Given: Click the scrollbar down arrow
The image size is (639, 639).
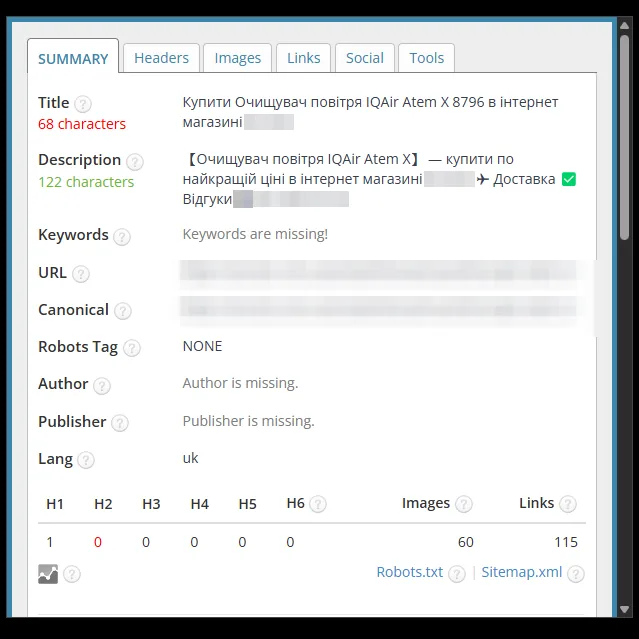Looking at the screenshot, I should (x=624, y=609).
